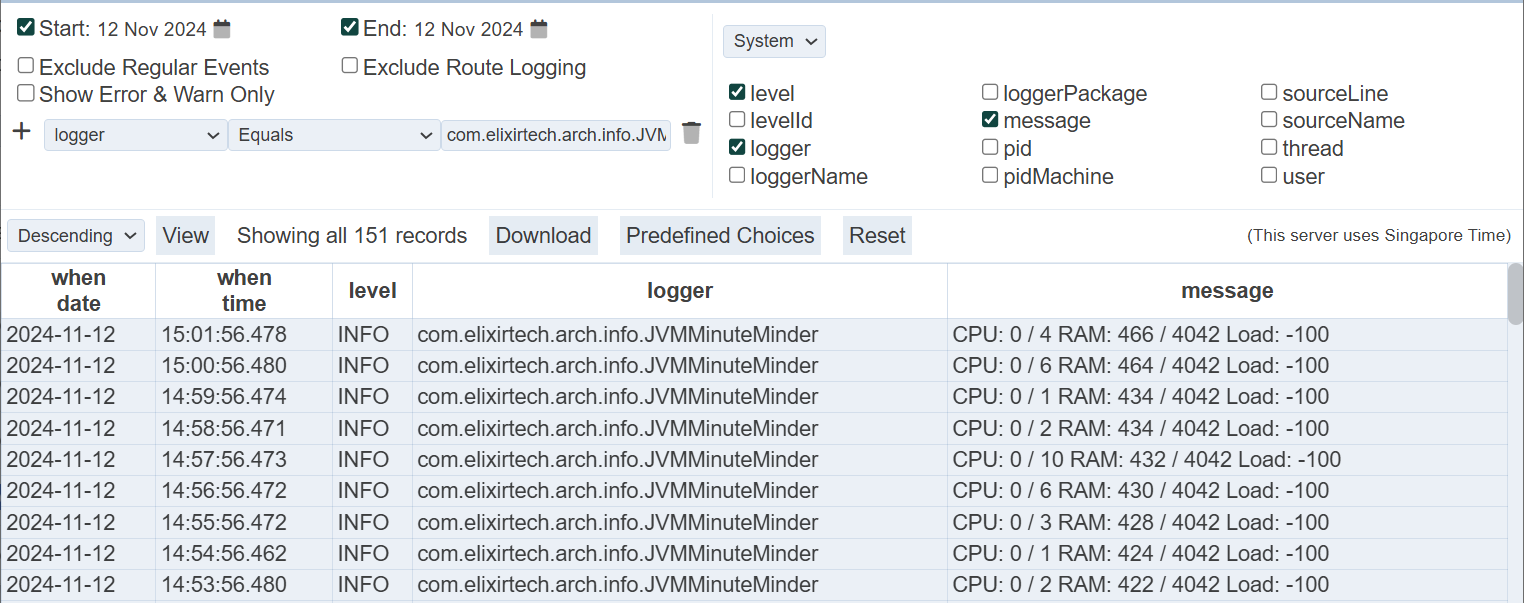This screenshot has width=1524, height=603.
Task: Open the Equals operator dropdown
Action: pos(333,135)
